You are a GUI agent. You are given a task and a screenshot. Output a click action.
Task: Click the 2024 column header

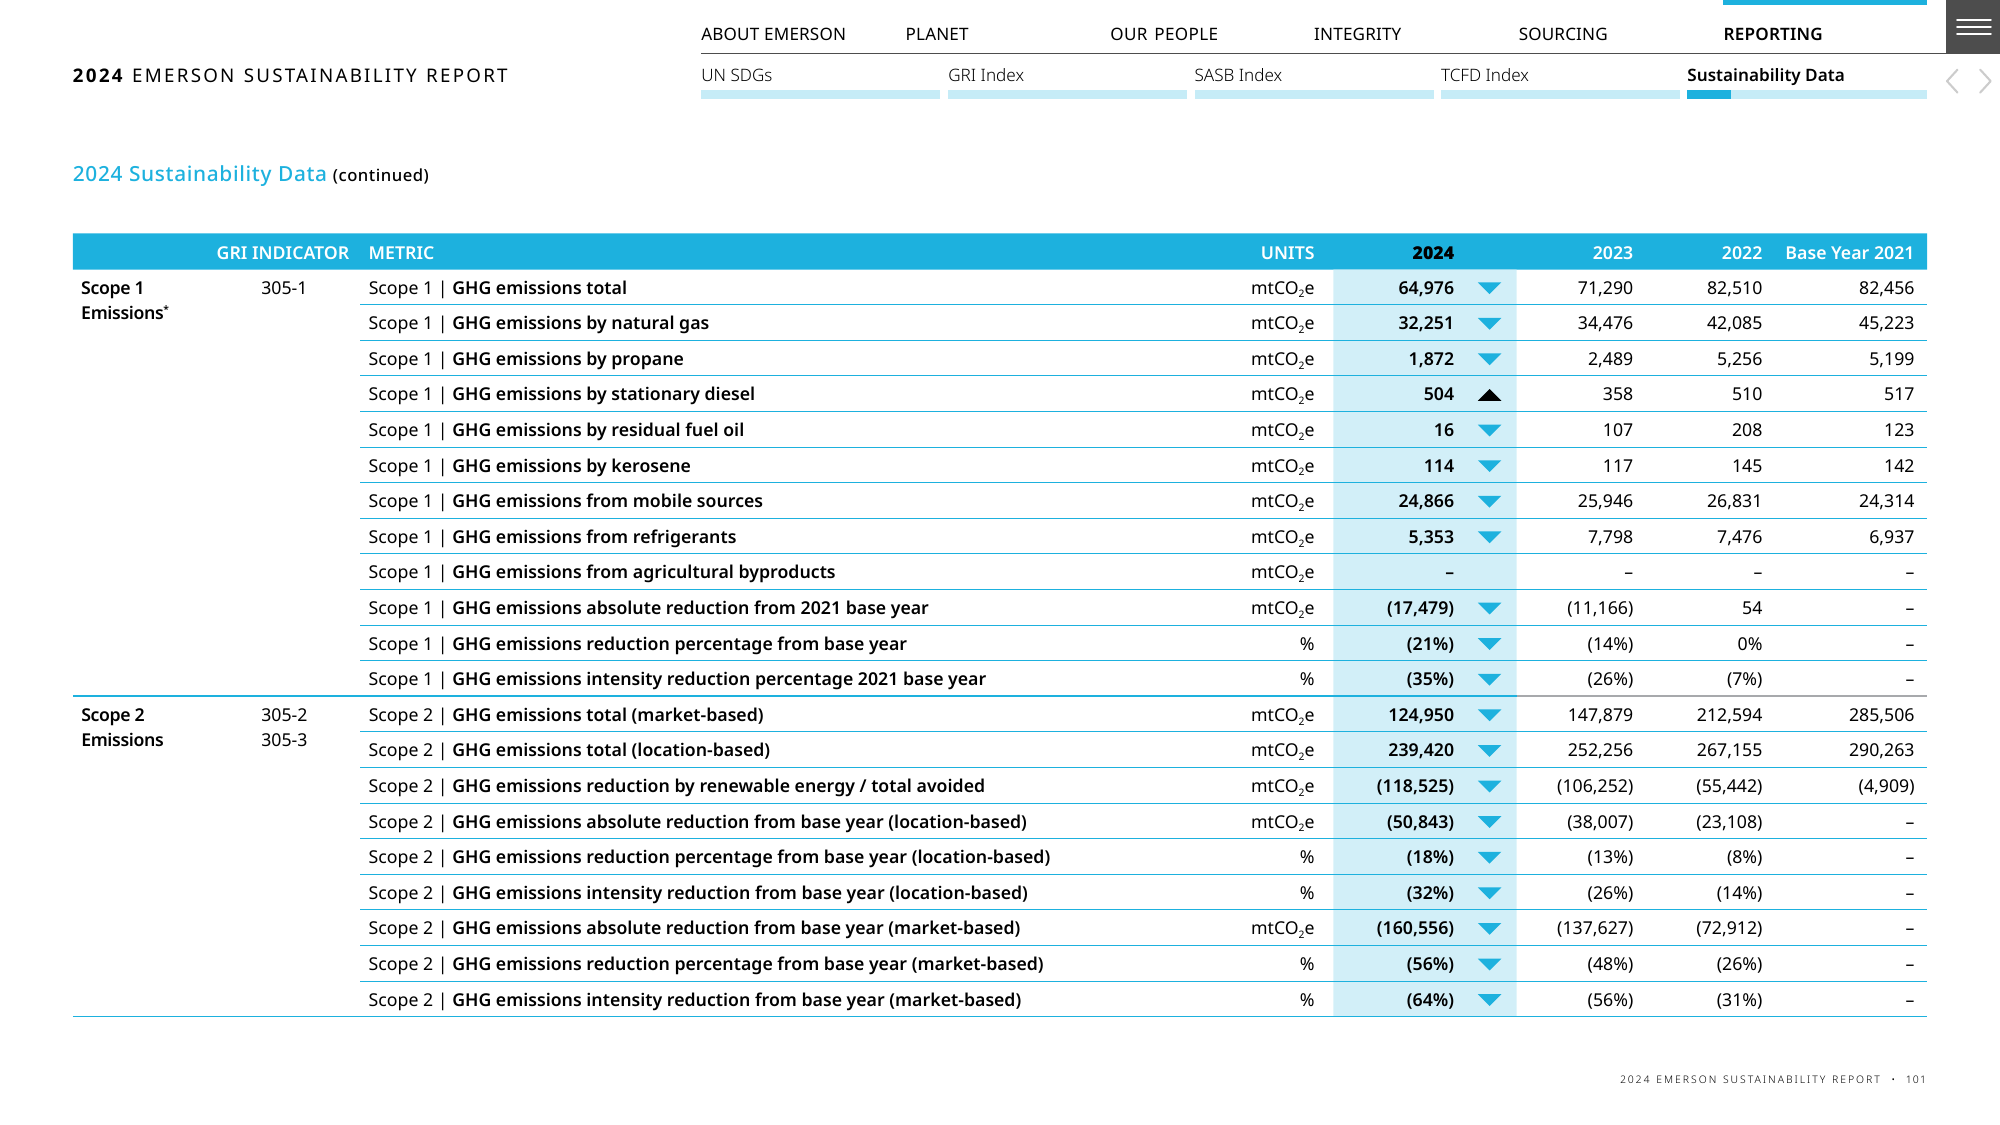coord(1432,253)
